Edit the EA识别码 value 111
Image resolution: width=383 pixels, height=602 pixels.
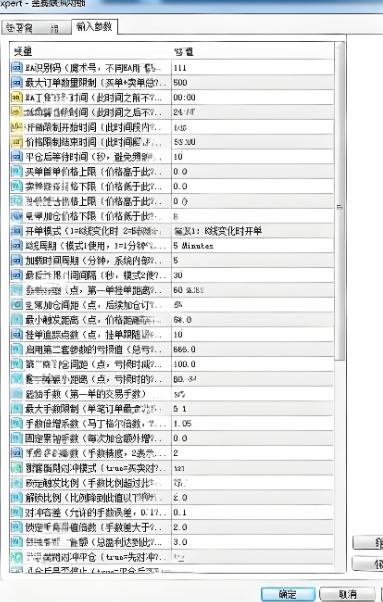click(x=180, y=68)
